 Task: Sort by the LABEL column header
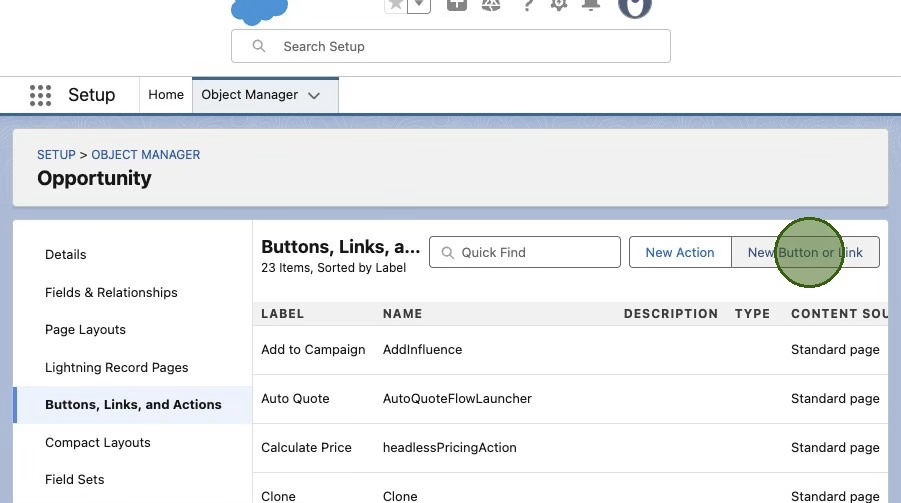click(282, 314)
